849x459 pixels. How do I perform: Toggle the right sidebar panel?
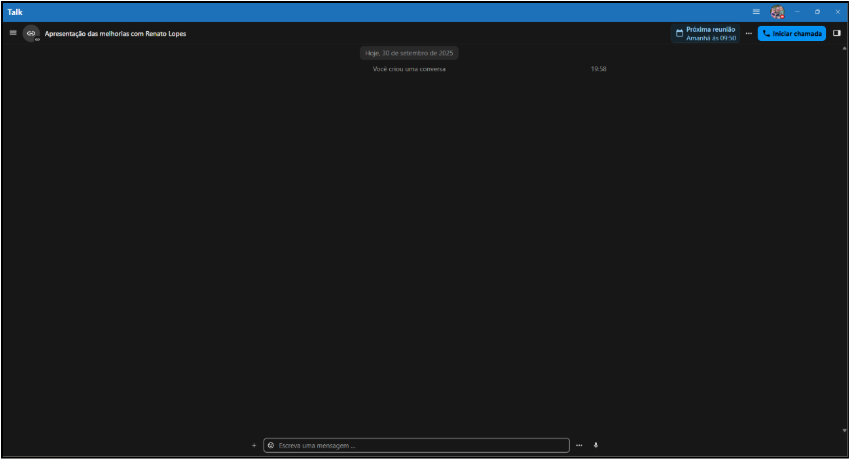point(837,33)
